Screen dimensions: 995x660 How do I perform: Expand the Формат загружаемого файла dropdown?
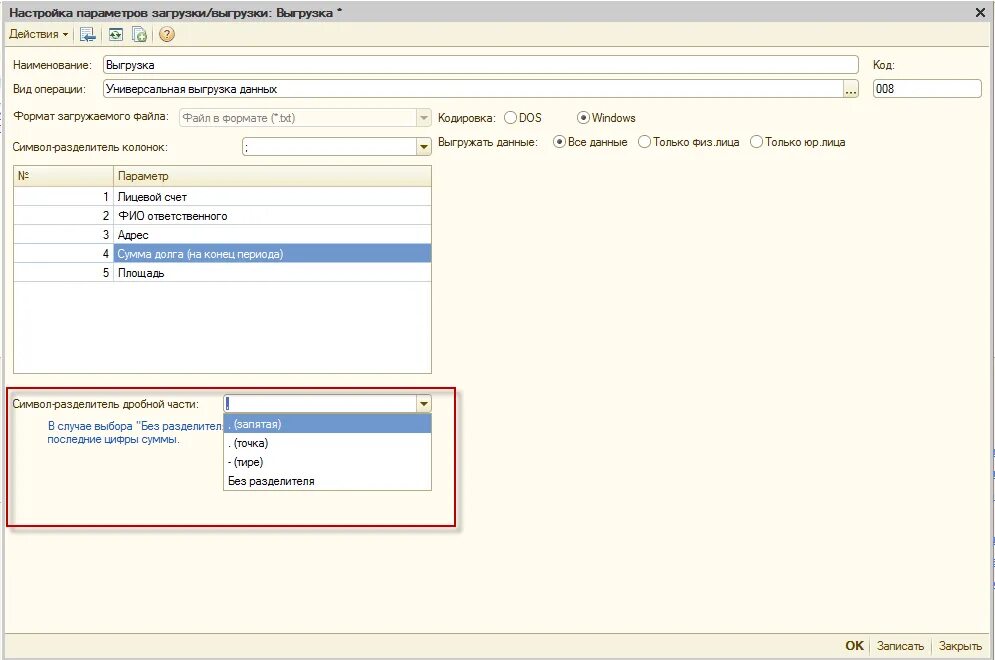coord(424,118)
